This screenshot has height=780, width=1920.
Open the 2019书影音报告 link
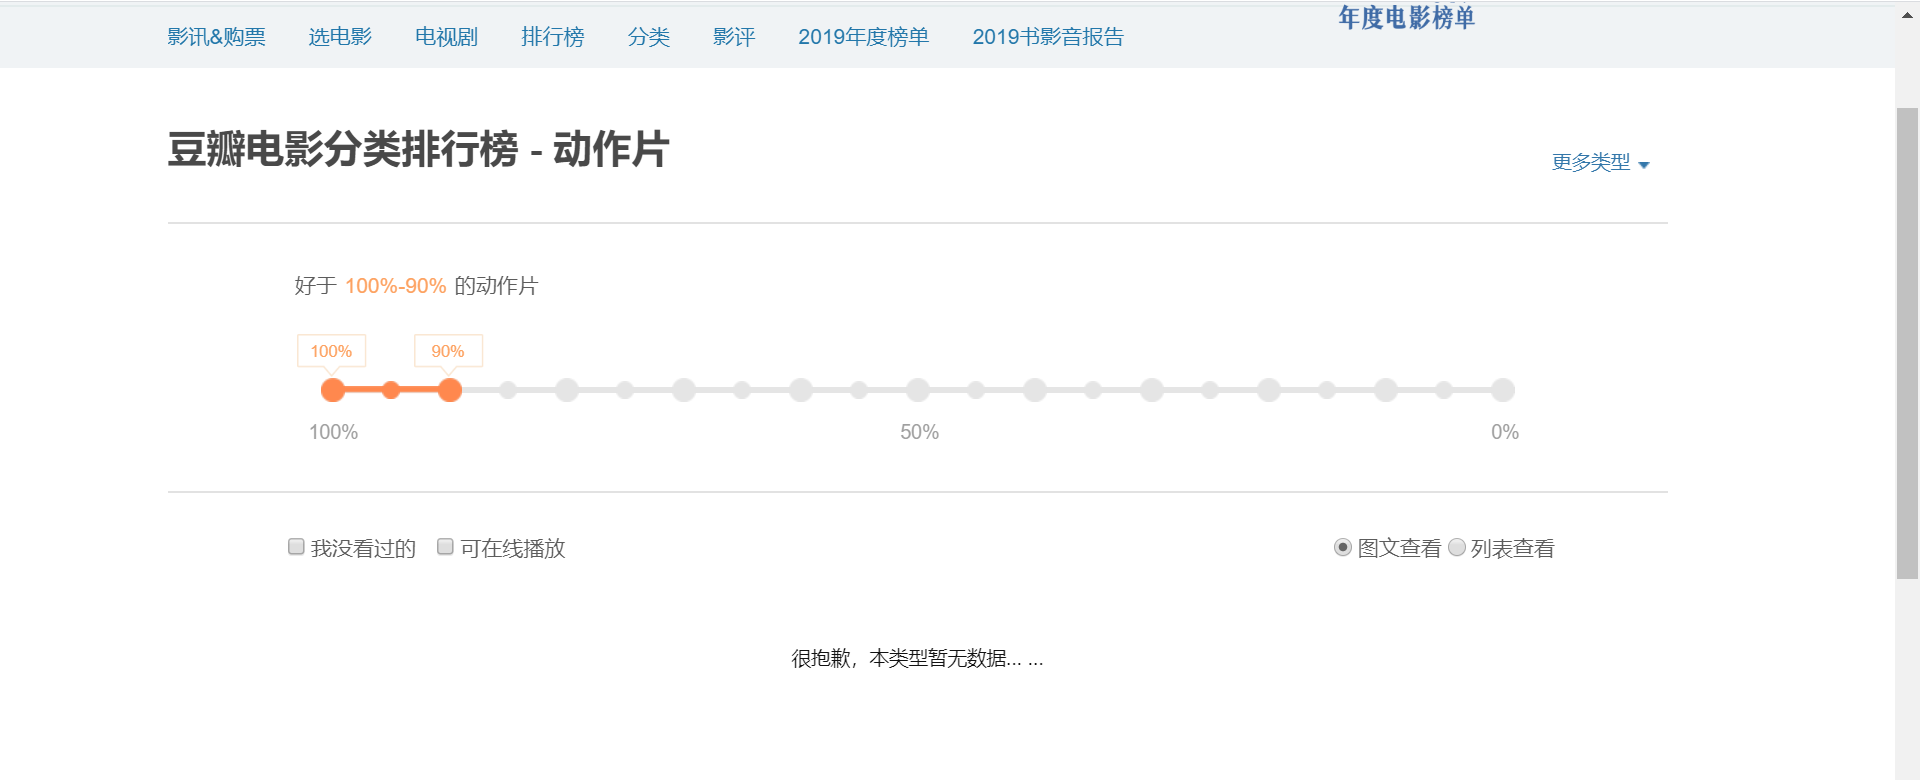pos(1048,37)
